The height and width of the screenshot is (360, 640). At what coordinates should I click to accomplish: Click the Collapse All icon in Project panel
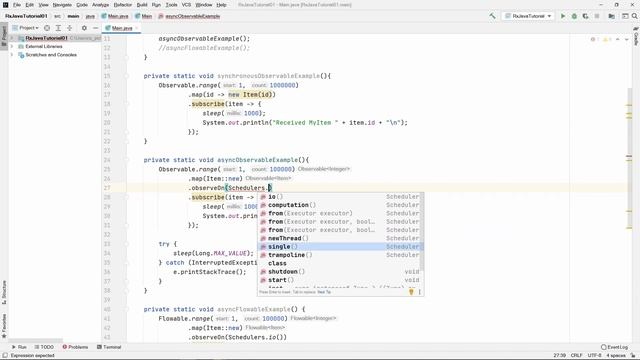click(x=69, y=28)
